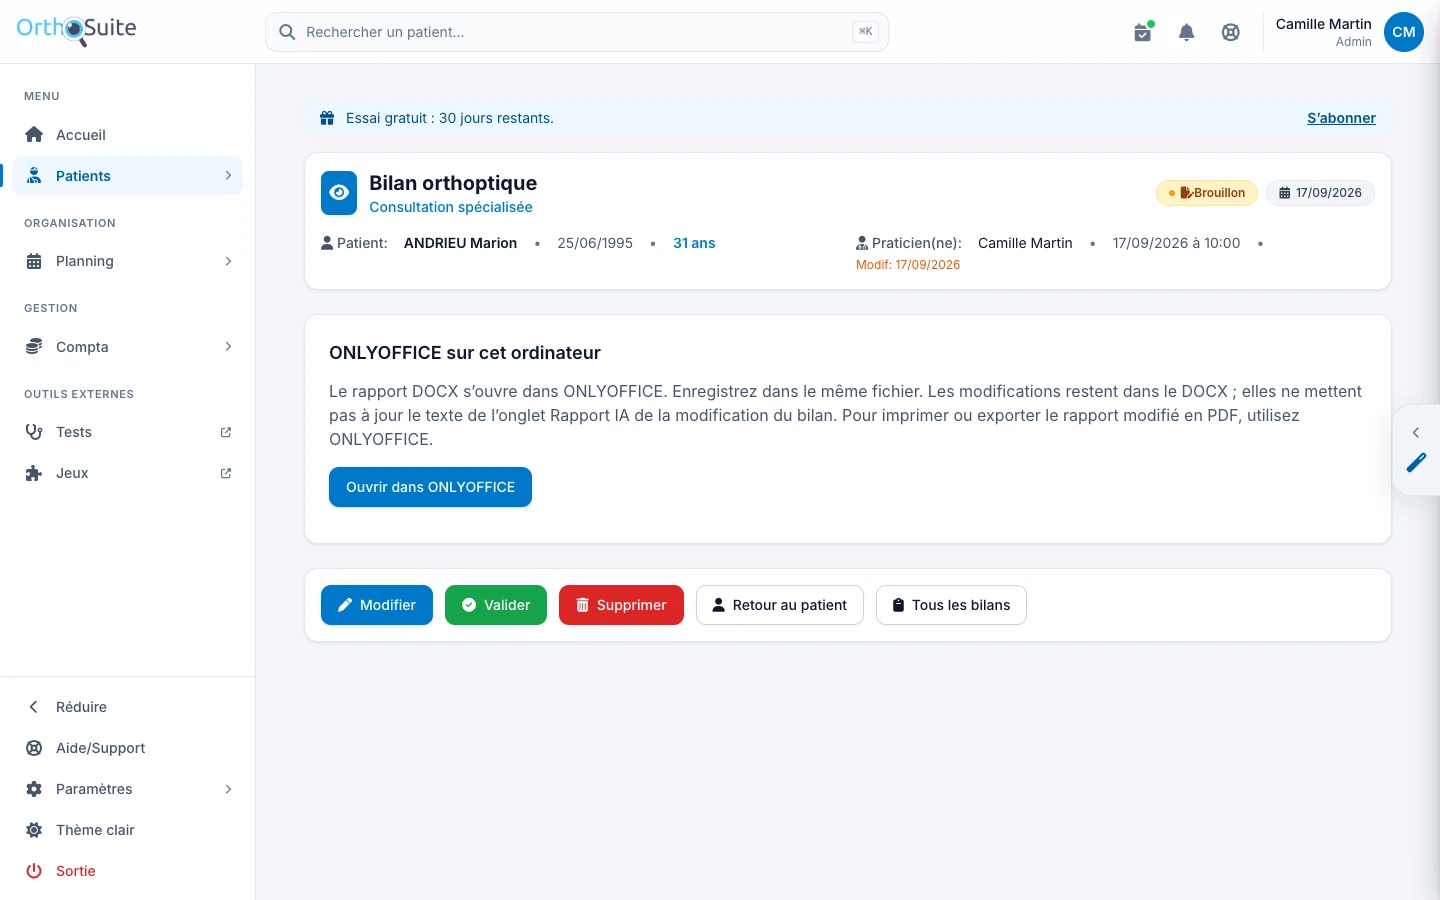Click the external link icon beside Tests

pos(226,432)
